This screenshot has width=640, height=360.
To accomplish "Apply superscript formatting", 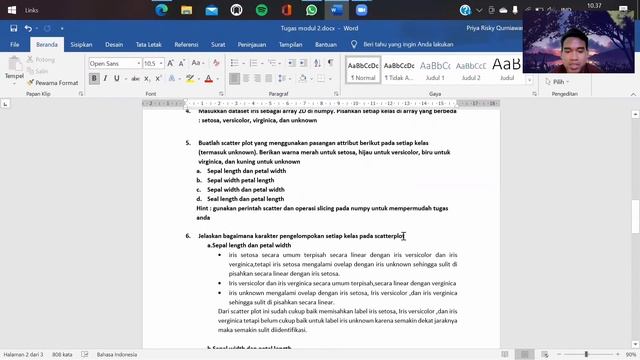I will tap(158, 78).
